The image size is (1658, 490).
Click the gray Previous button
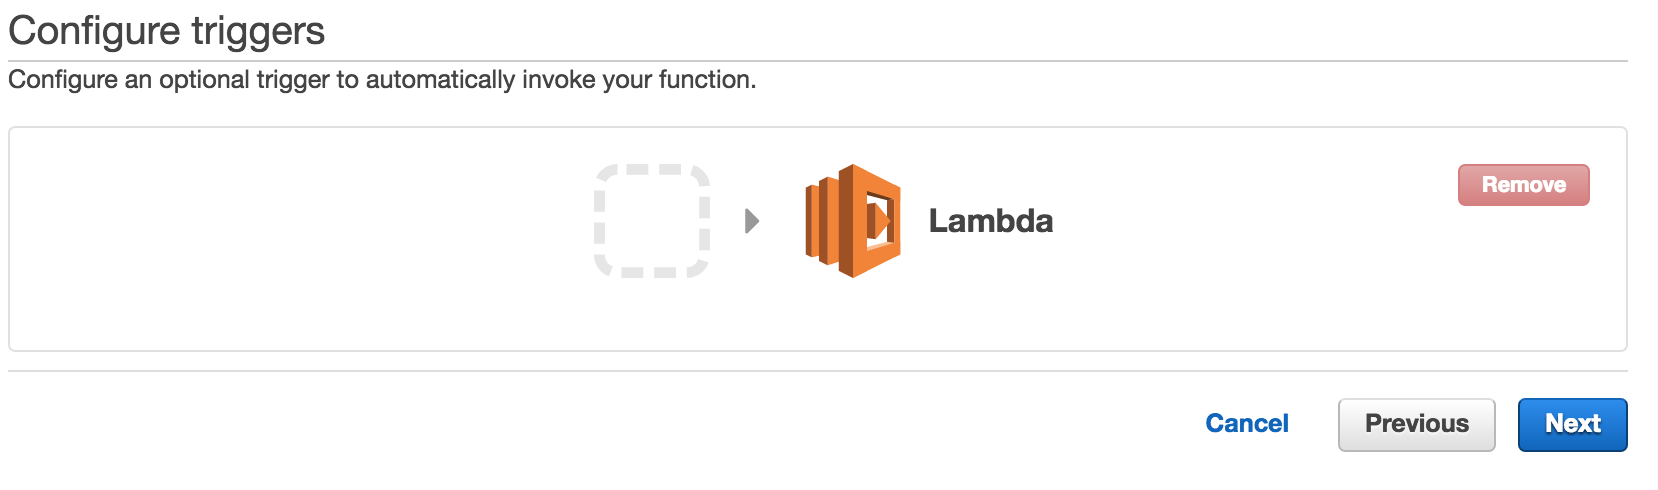1416,425
